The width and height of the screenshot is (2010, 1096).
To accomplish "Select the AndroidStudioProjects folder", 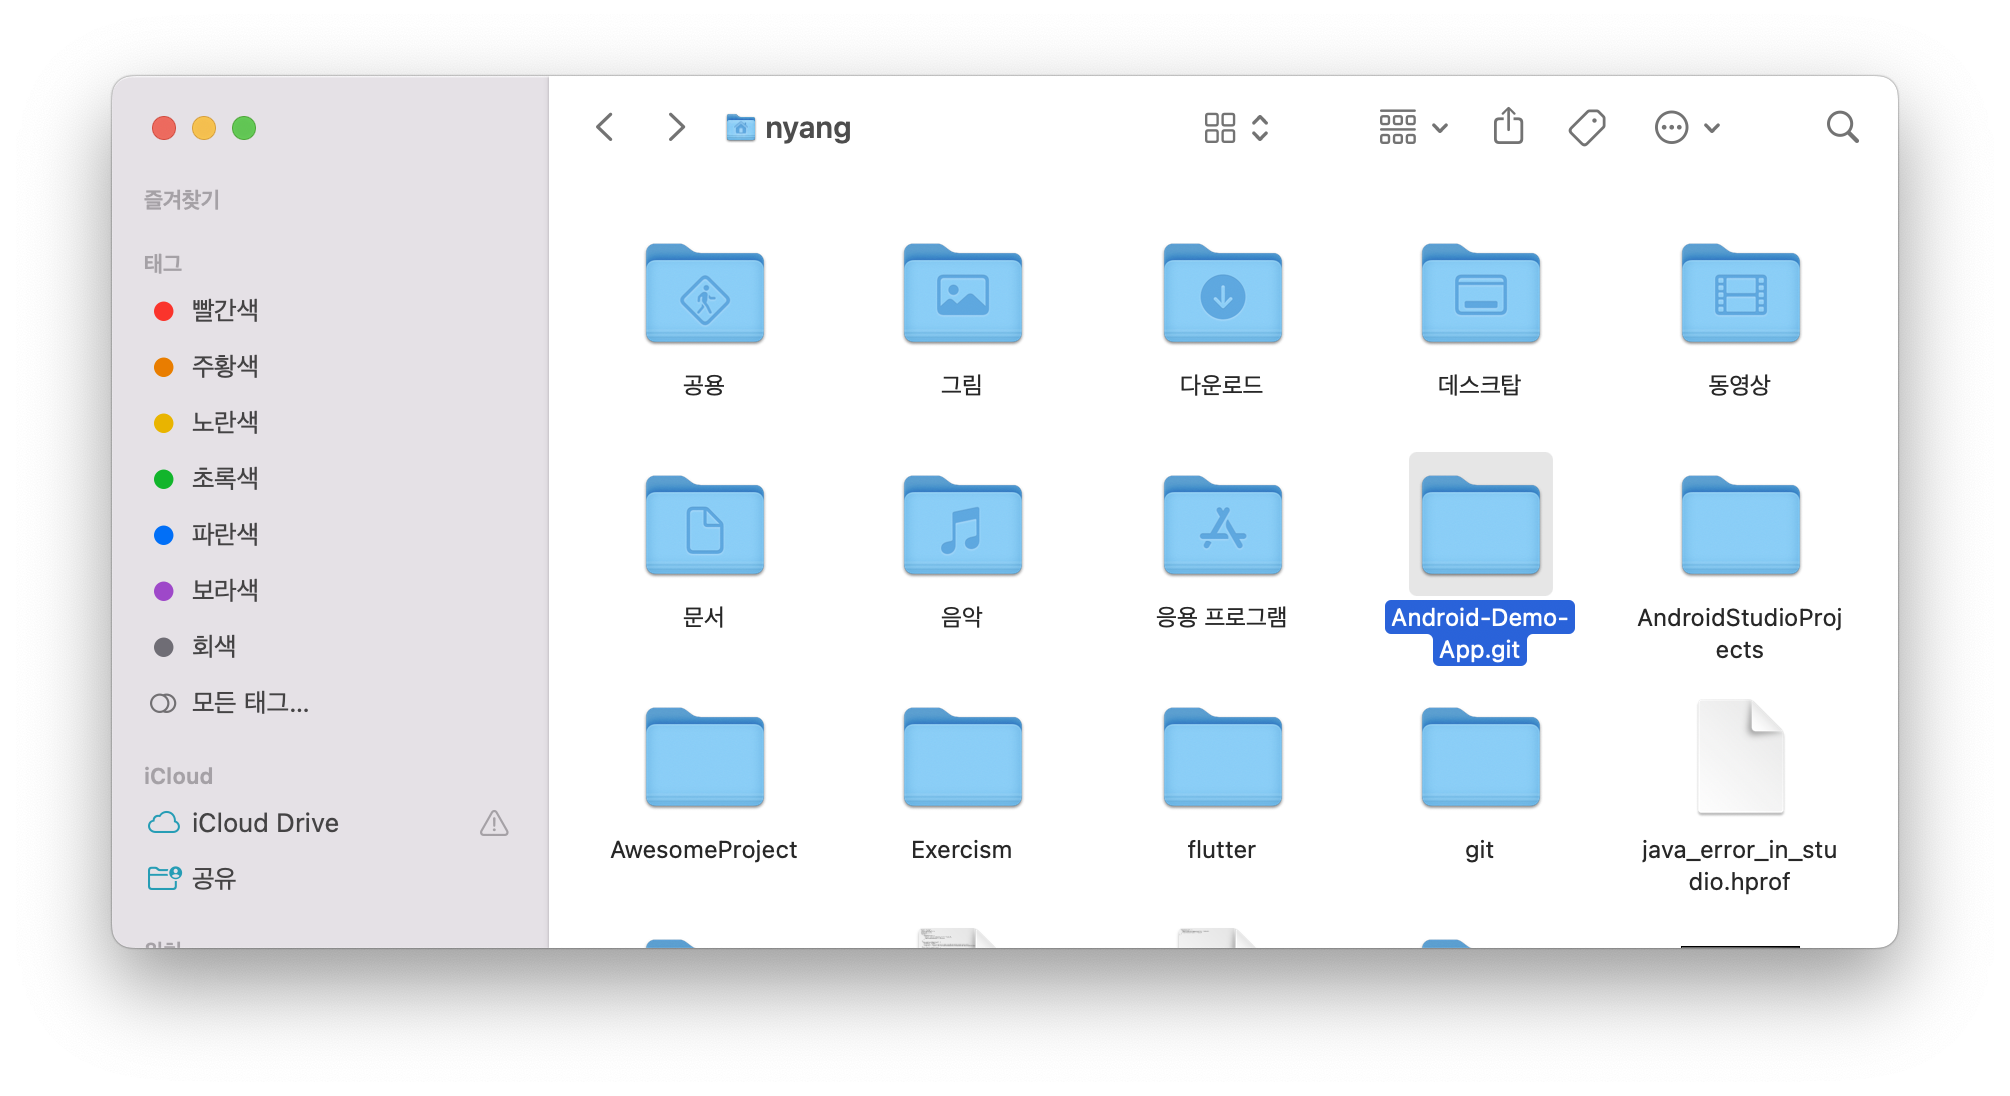I will [1739, 528].
